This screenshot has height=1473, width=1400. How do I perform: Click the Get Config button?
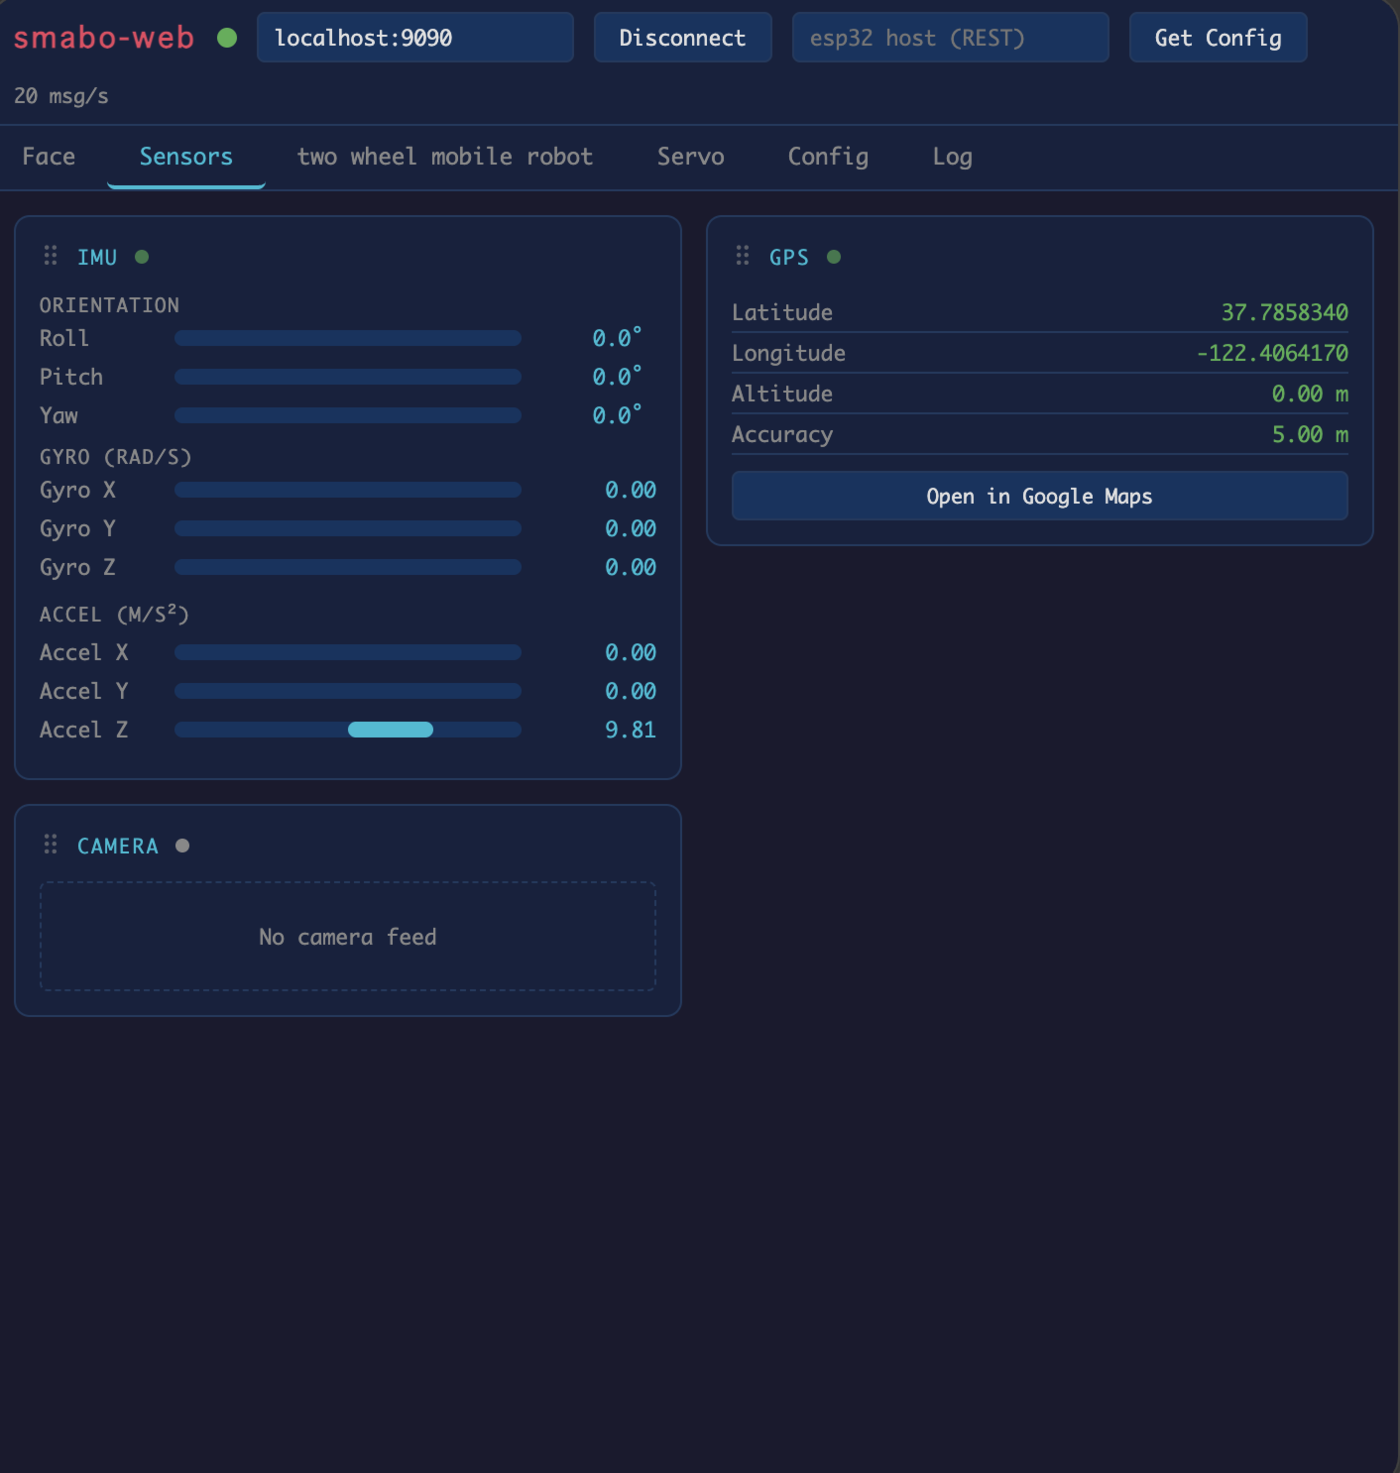[1218, 38]
